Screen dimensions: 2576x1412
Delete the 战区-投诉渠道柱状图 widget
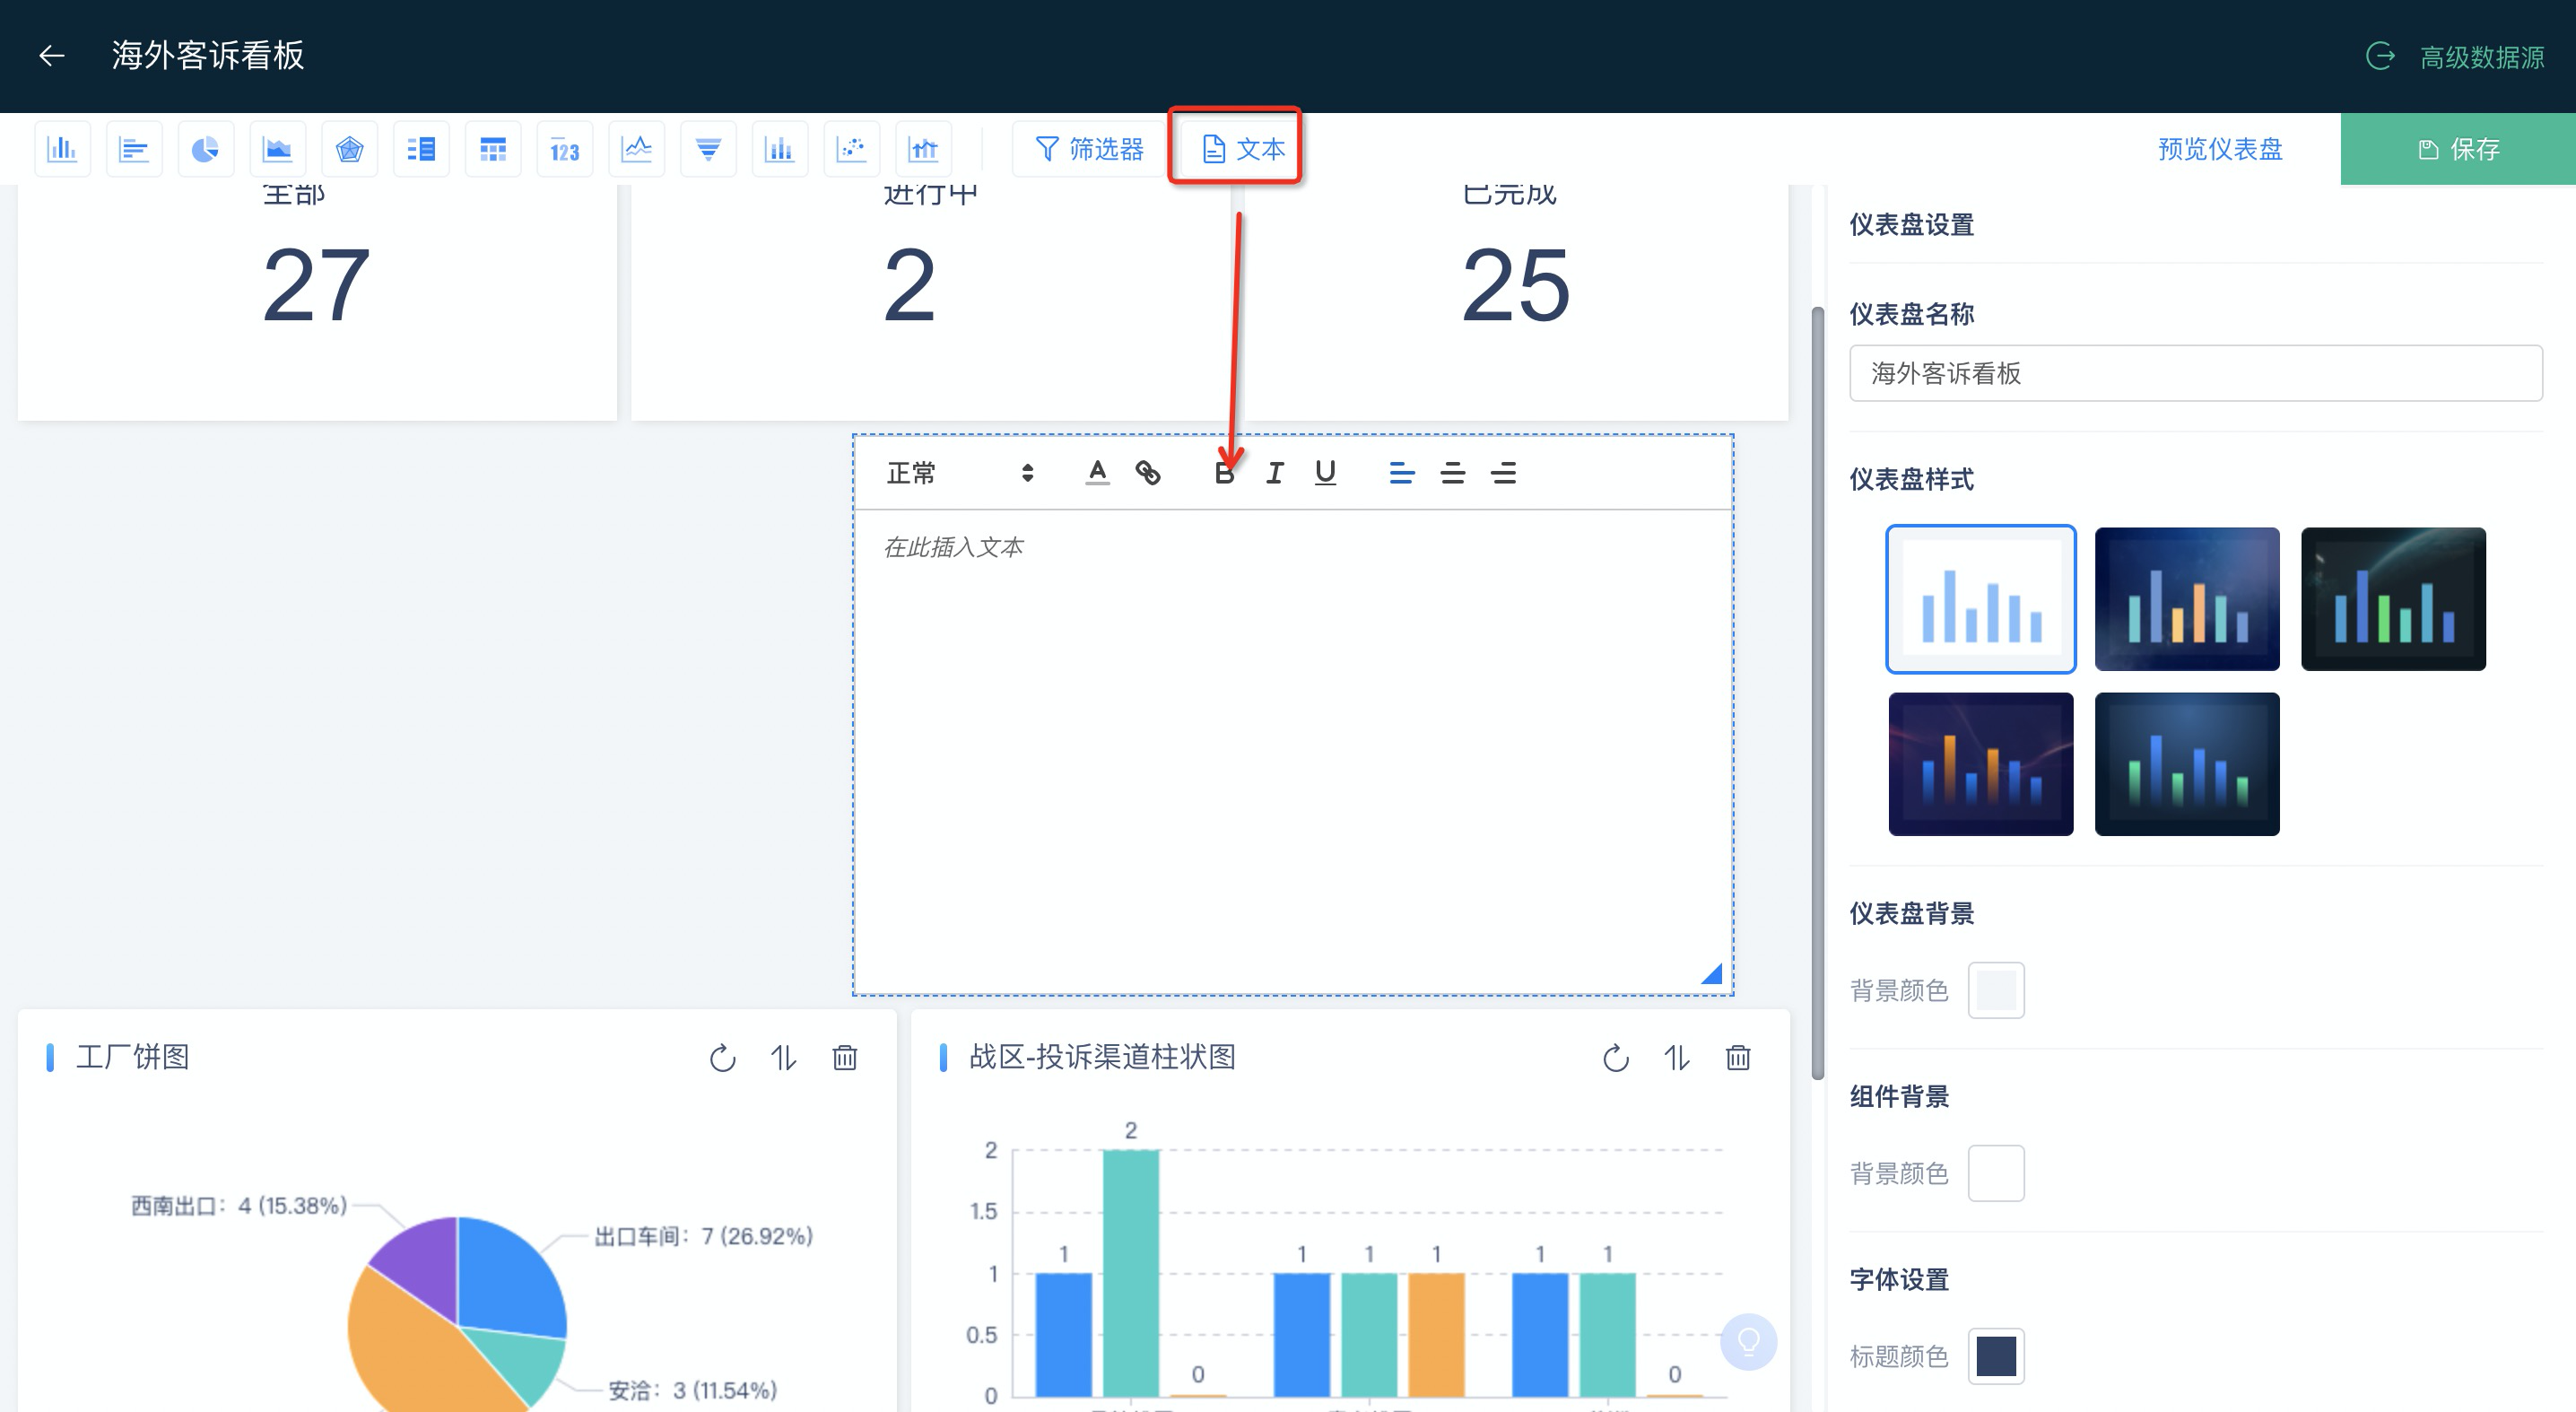[1738, 1058]
